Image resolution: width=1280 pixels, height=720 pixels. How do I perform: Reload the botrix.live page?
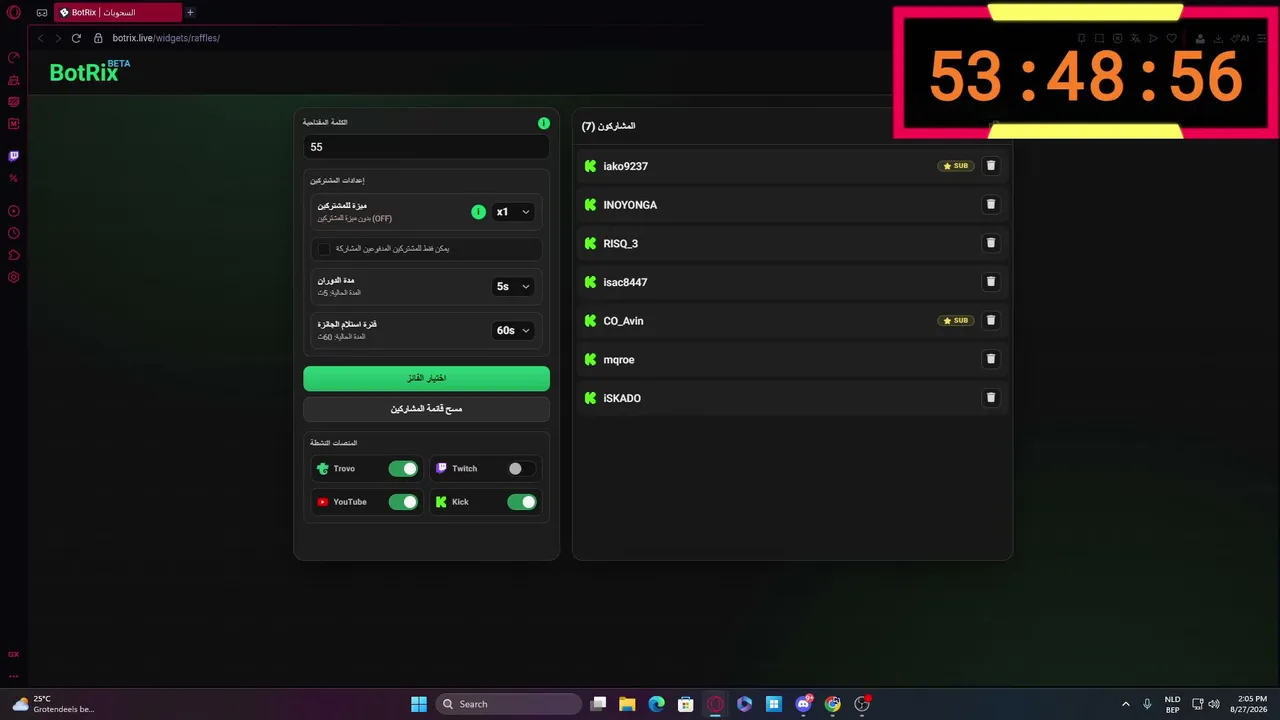(76, 38)
